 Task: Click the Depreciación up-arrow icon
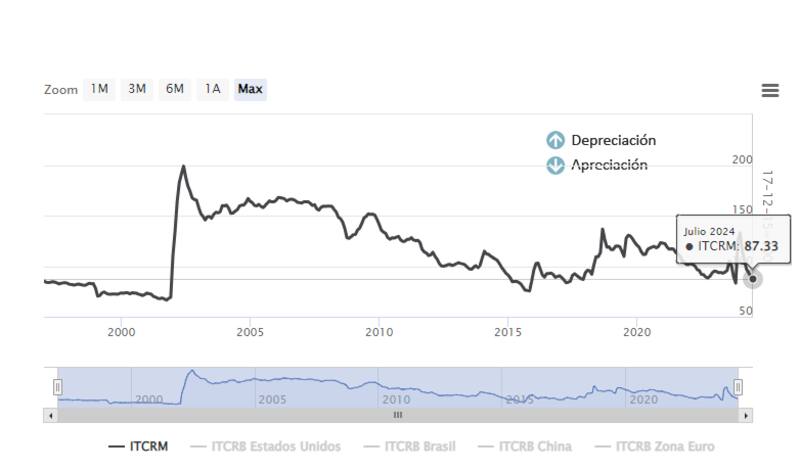[556, 141]
